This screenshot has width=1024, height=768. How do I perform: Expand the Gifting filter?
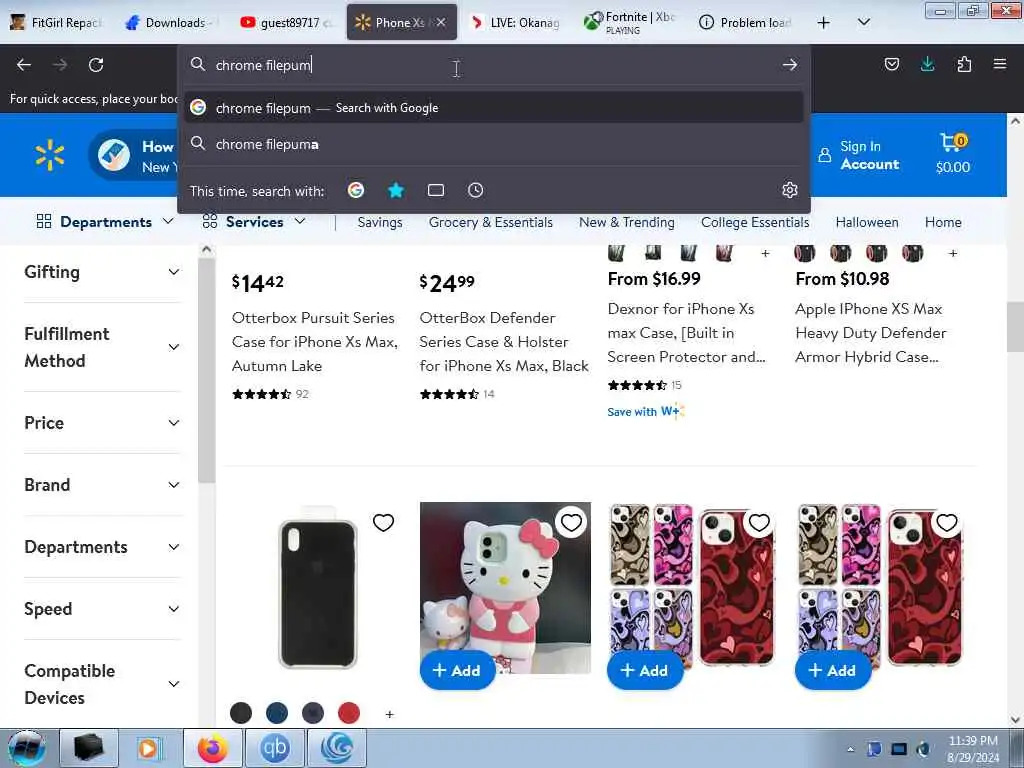tap(102, 272)
